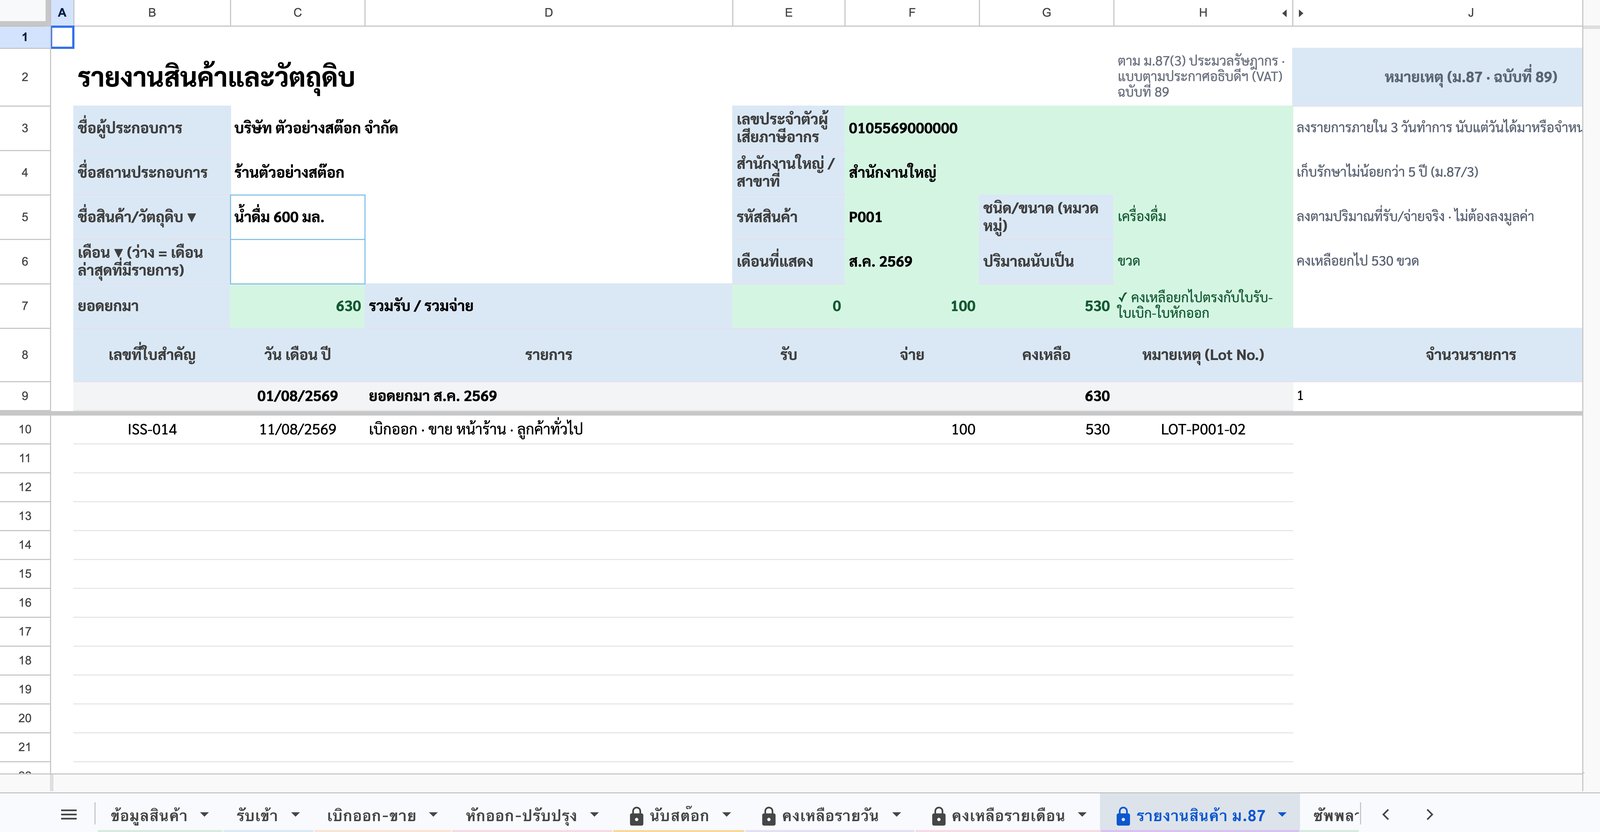Select column D header
Image resolution: width=1600 pixels, height=832 pixels.
click(548, 13)
